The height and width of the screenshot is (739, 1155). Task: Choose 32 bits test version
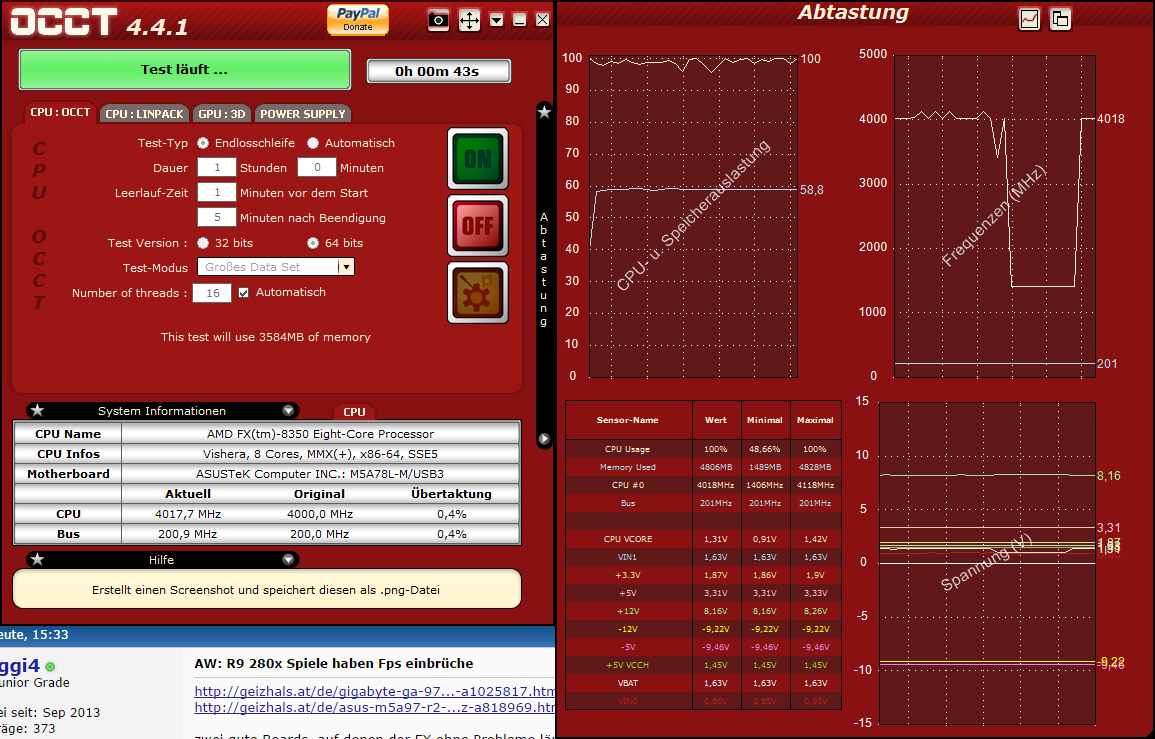pyautogui.click(x=203, y=242)
